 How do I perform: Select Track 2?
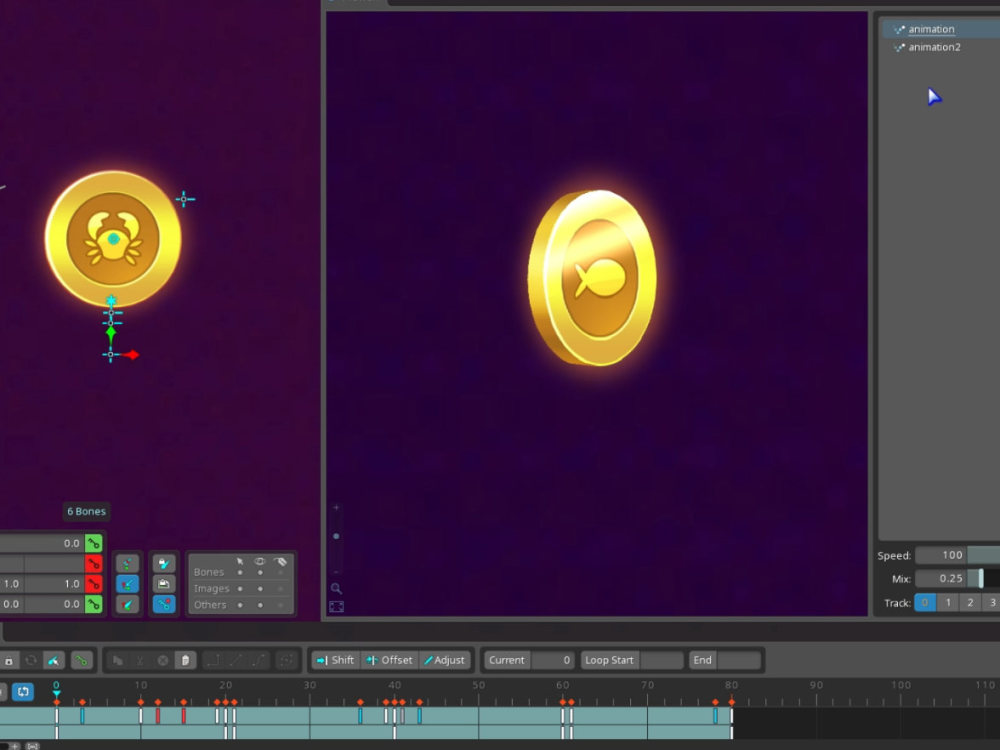click(970, 603)
